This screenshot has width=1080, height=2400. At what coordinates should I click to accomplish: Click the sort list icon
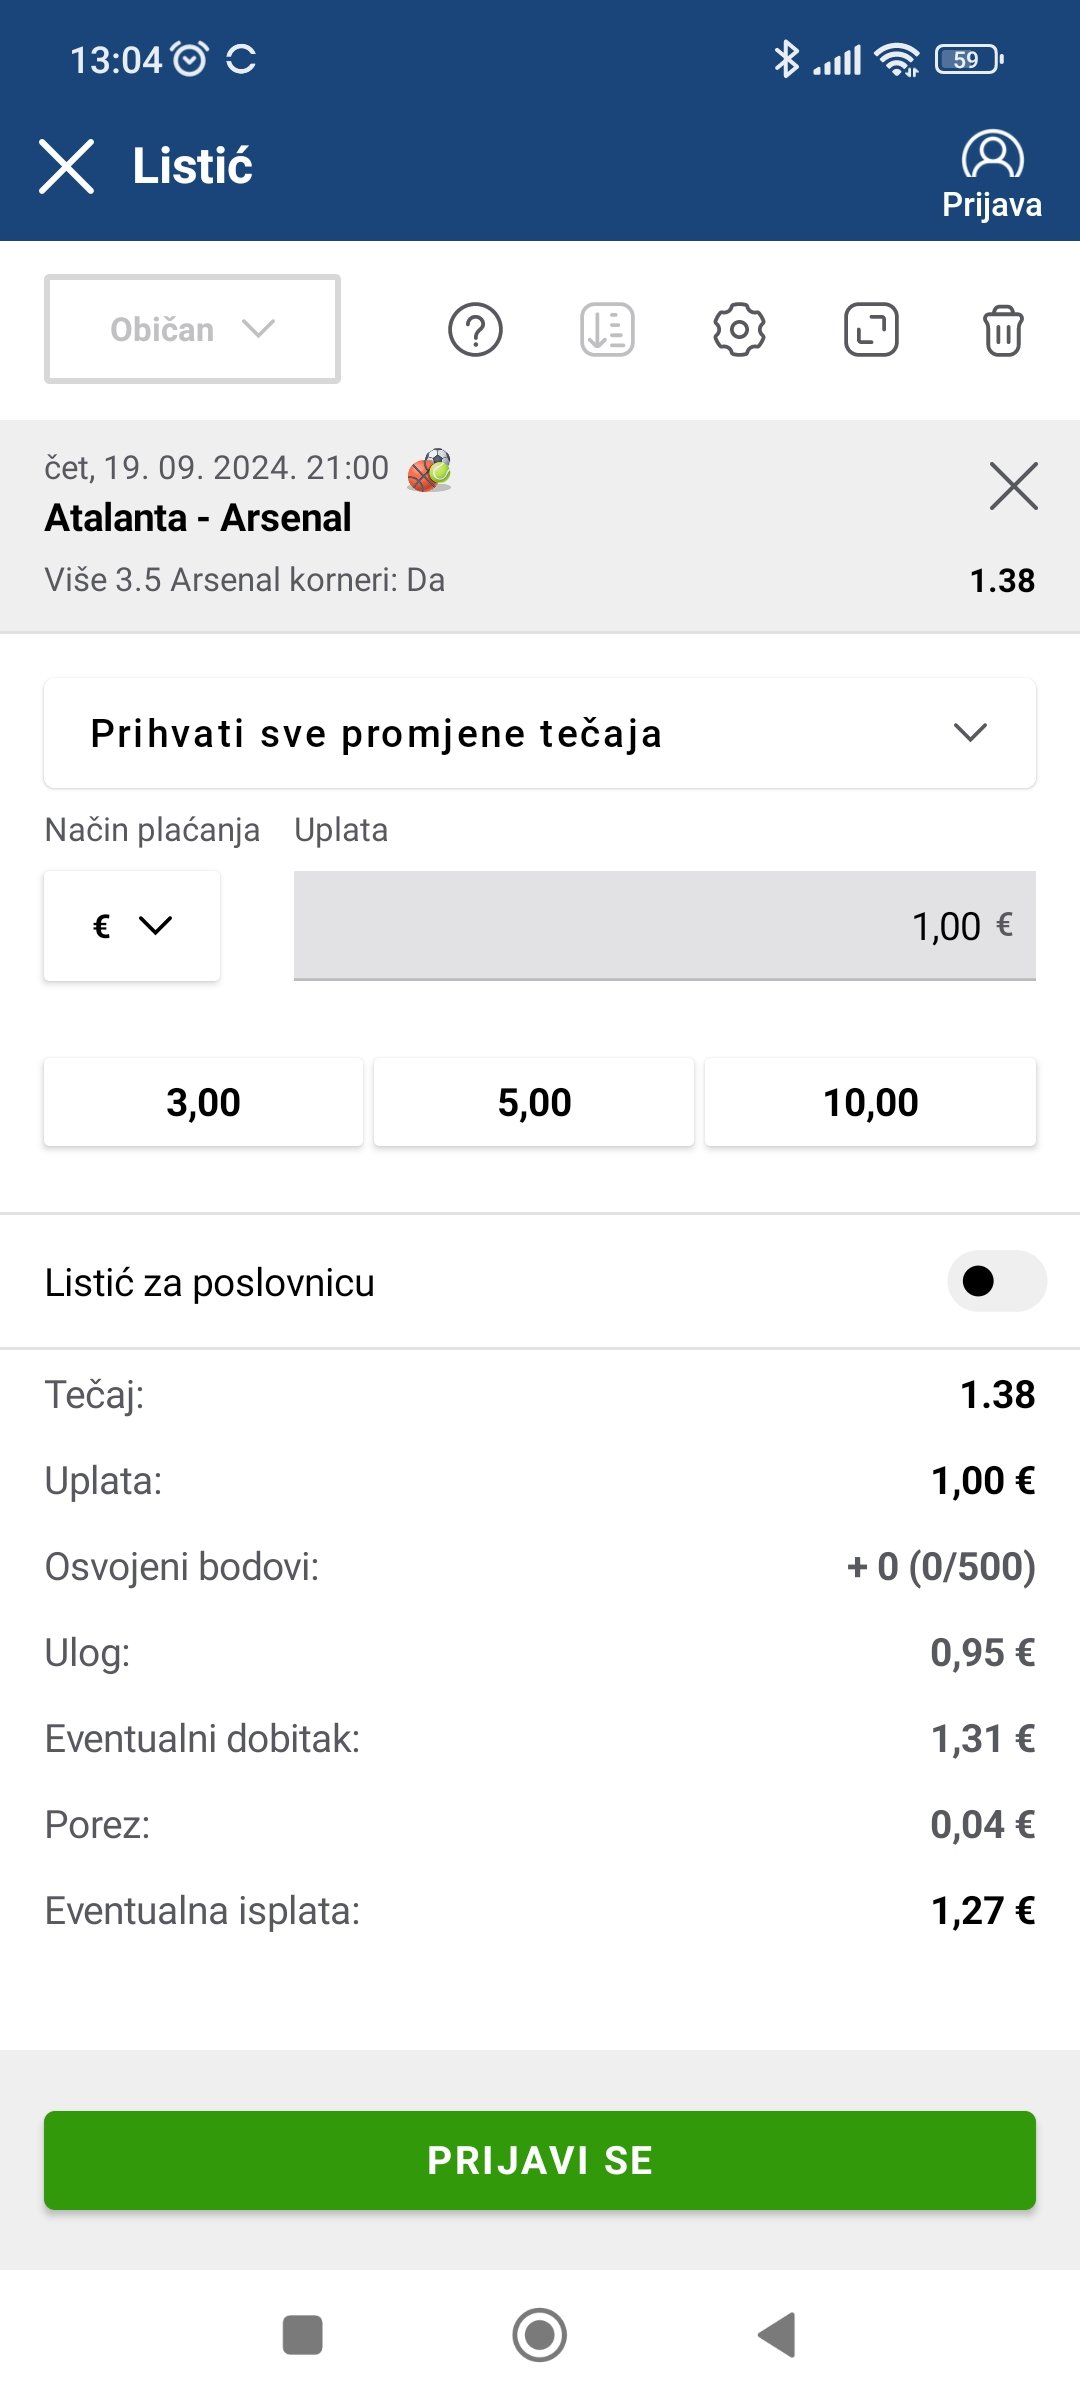tap(607, 330)
